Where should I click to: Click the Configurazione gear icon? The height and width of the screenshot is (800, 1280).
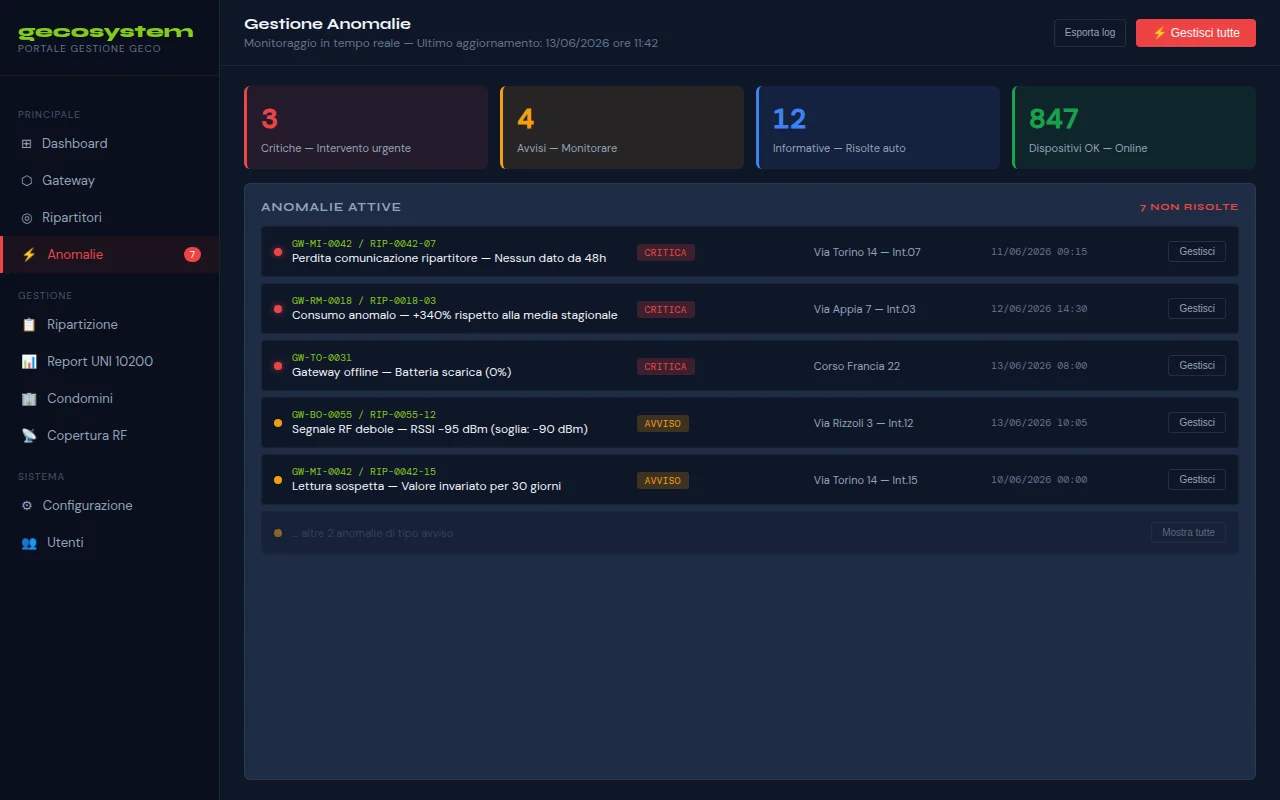[27, 506]
